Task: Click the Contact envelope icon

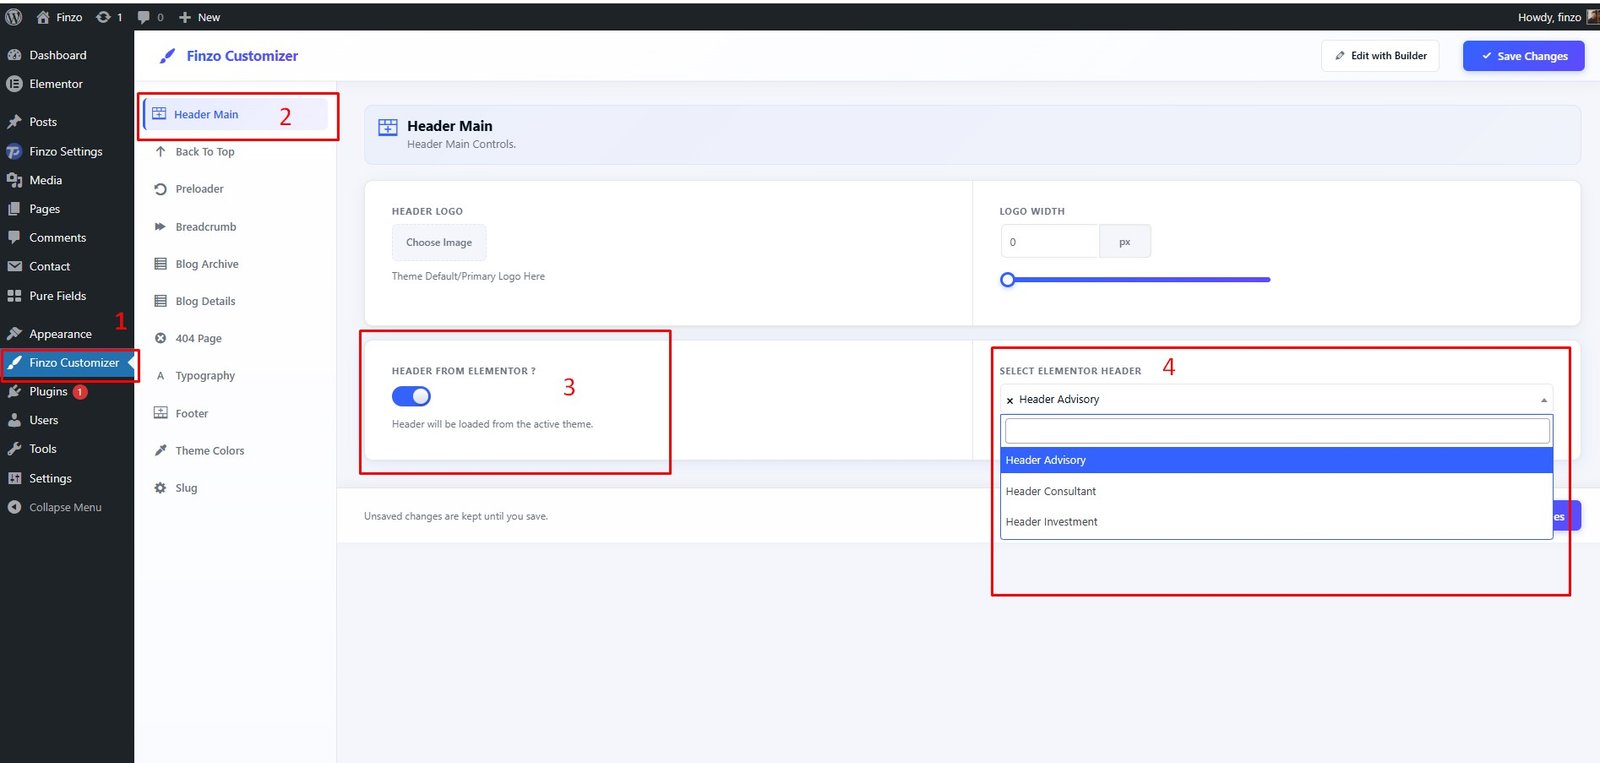Action: click(14, 267)
